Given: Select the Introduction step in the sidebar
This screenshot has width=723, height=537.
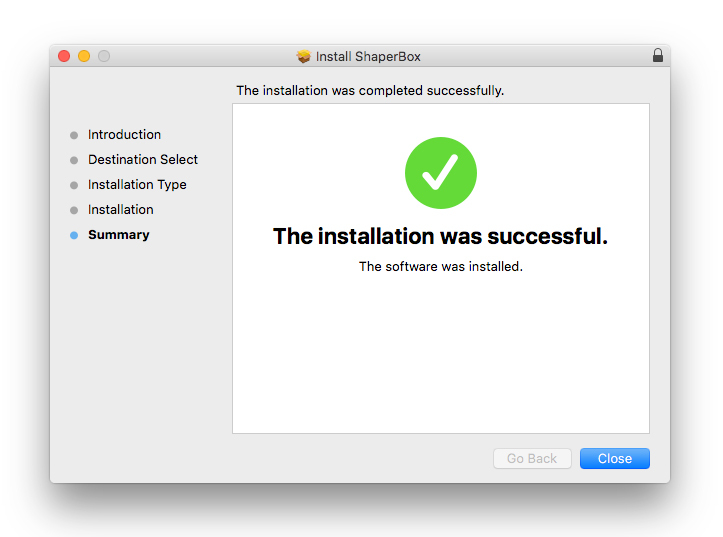Looking at the screenshot, I should tap(124, 135).
